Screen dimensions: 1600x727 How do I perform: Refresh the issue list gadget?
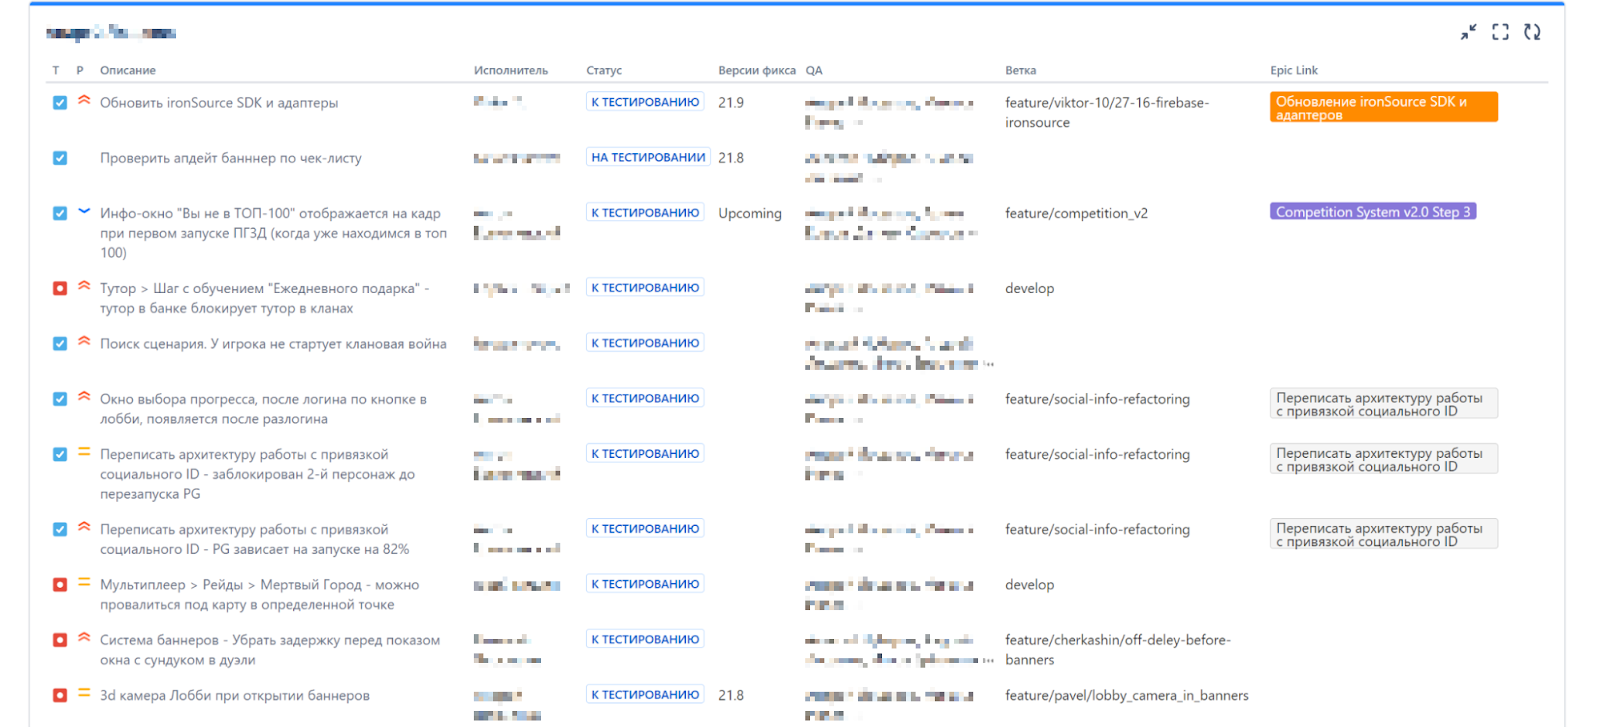pos(1532,32)
